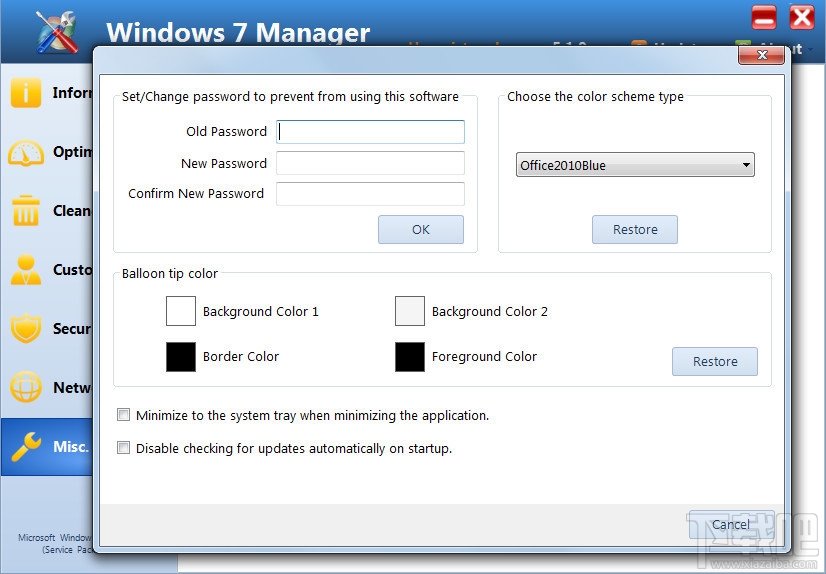Enable minimize to the system tray checkbox

123,415
